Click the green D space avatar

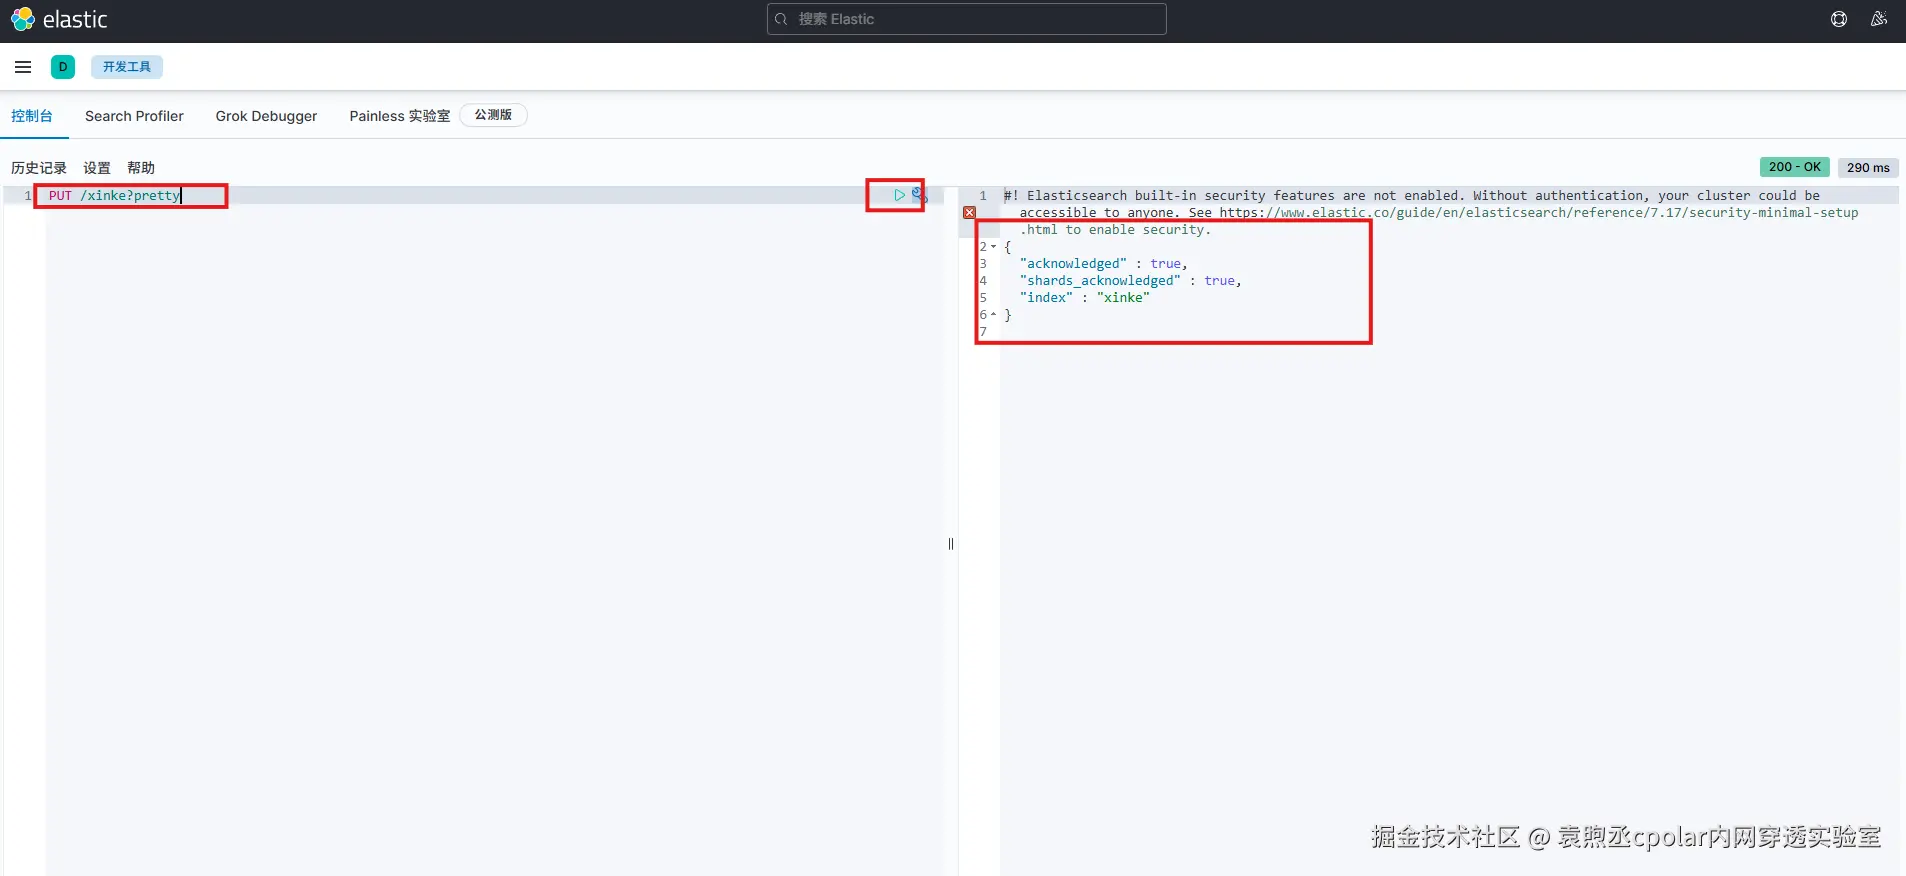point(63,67)
